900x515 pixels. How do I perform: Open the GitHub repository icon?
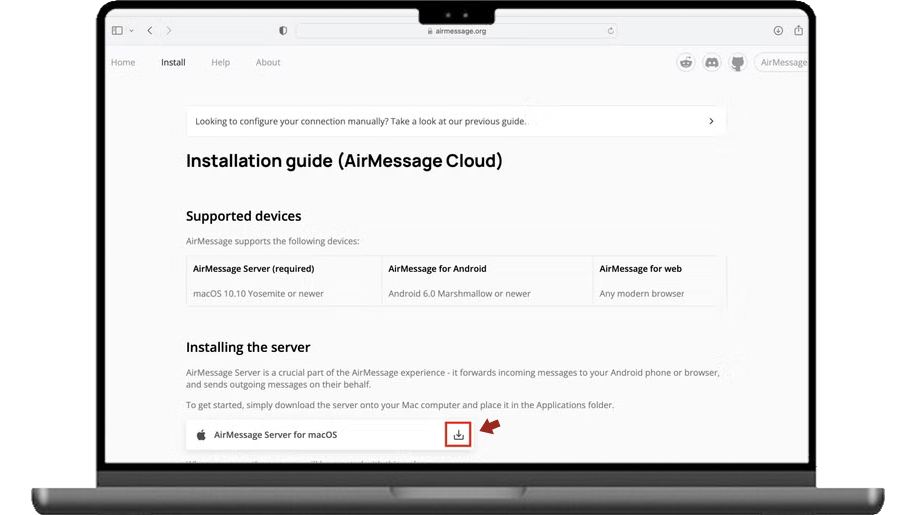coord(738,62)
